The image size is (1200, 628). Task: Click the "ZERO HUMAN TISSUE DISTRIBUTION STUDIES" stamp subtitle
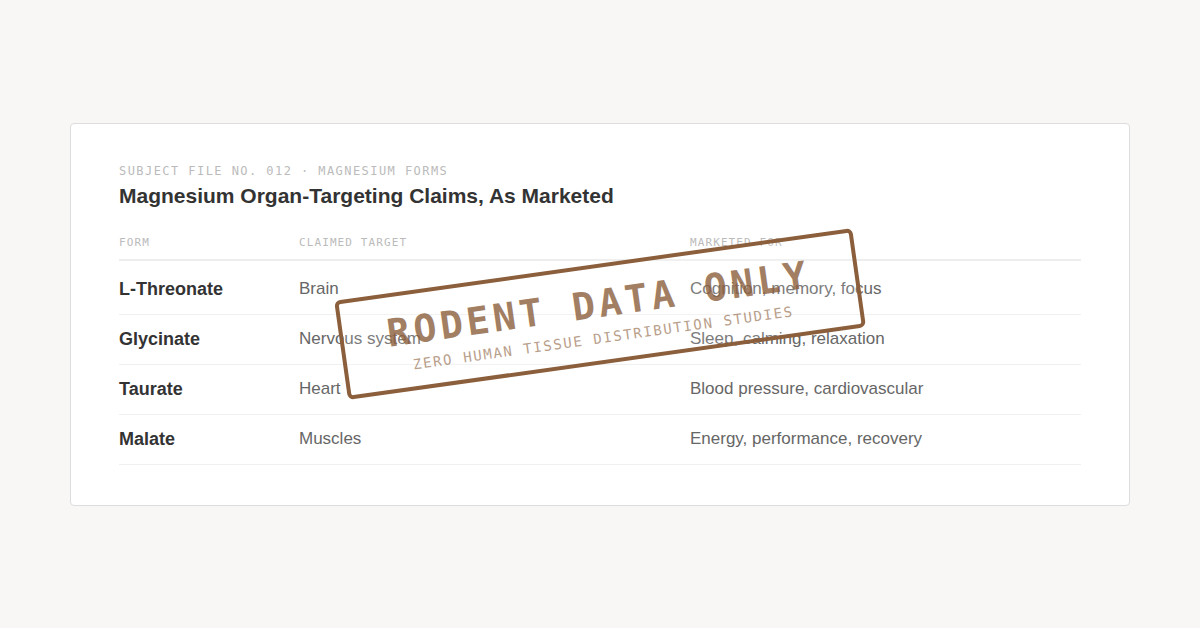click(x=603, y=338)
